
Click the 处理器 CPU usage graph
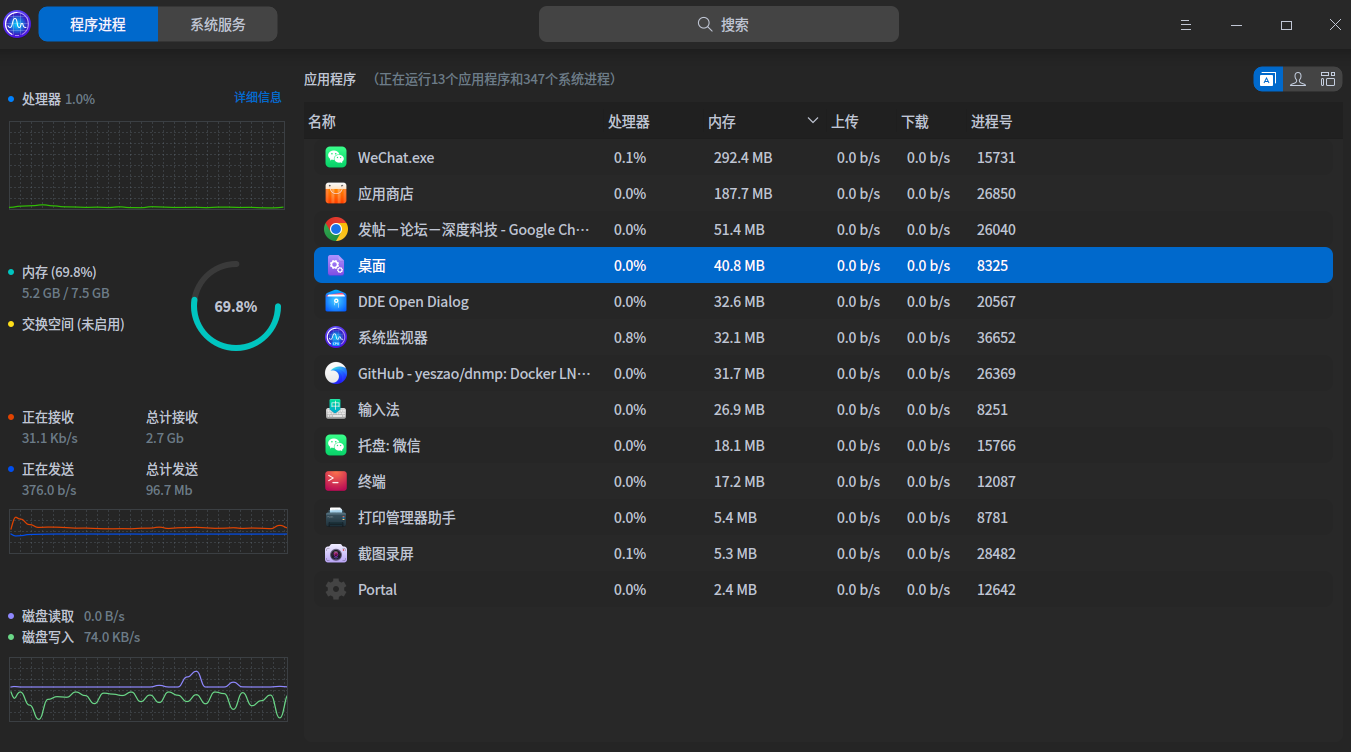pos(147,166)
